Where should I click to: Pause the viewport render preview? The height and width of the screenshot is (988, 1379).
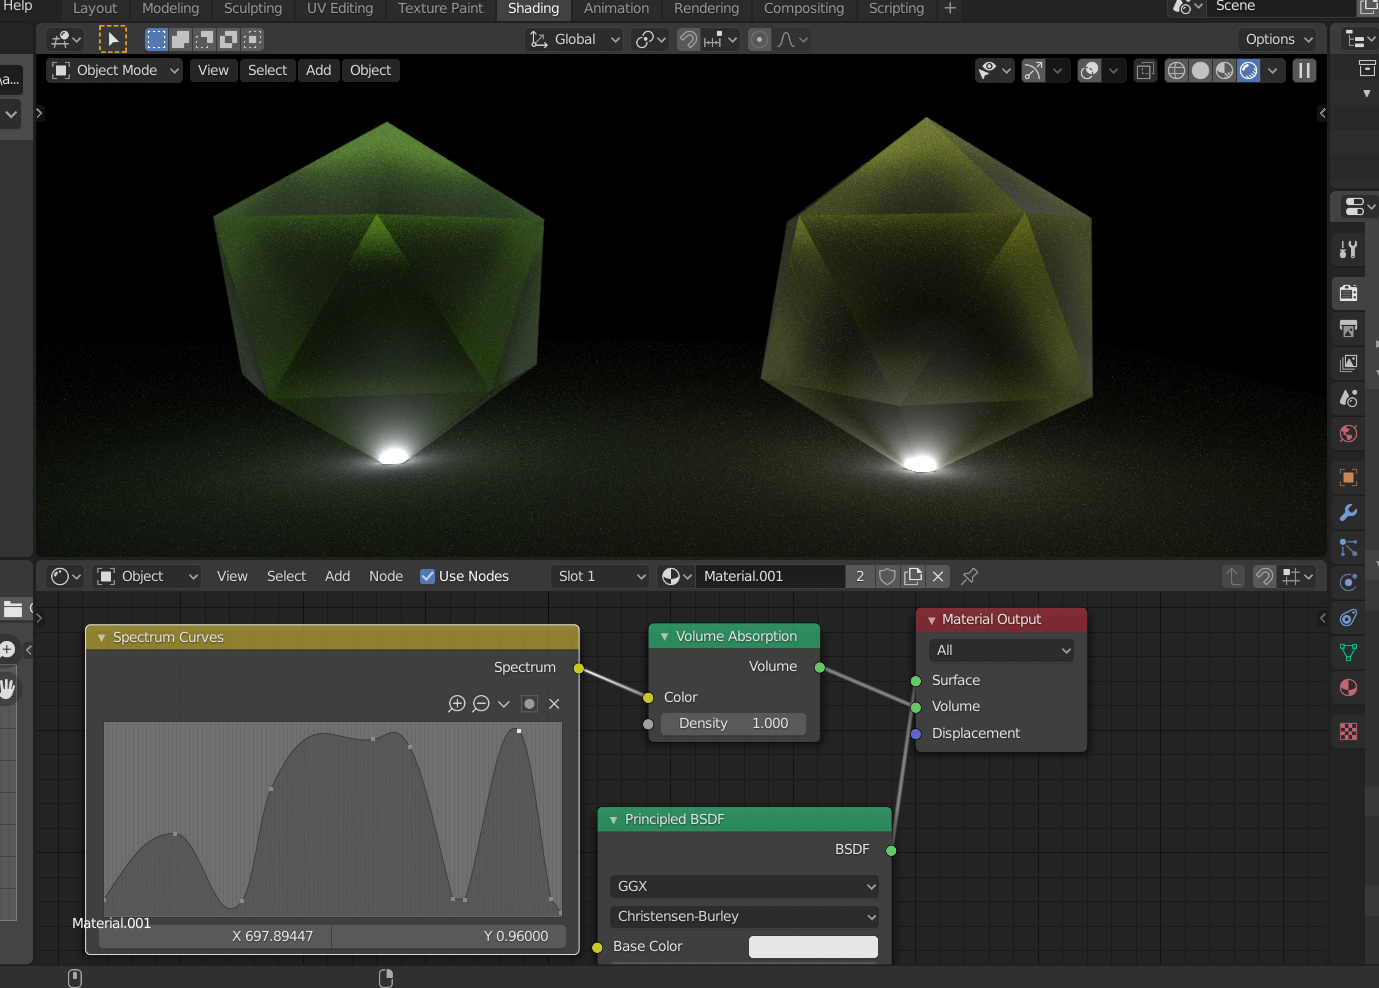(x=1304, y=70)
